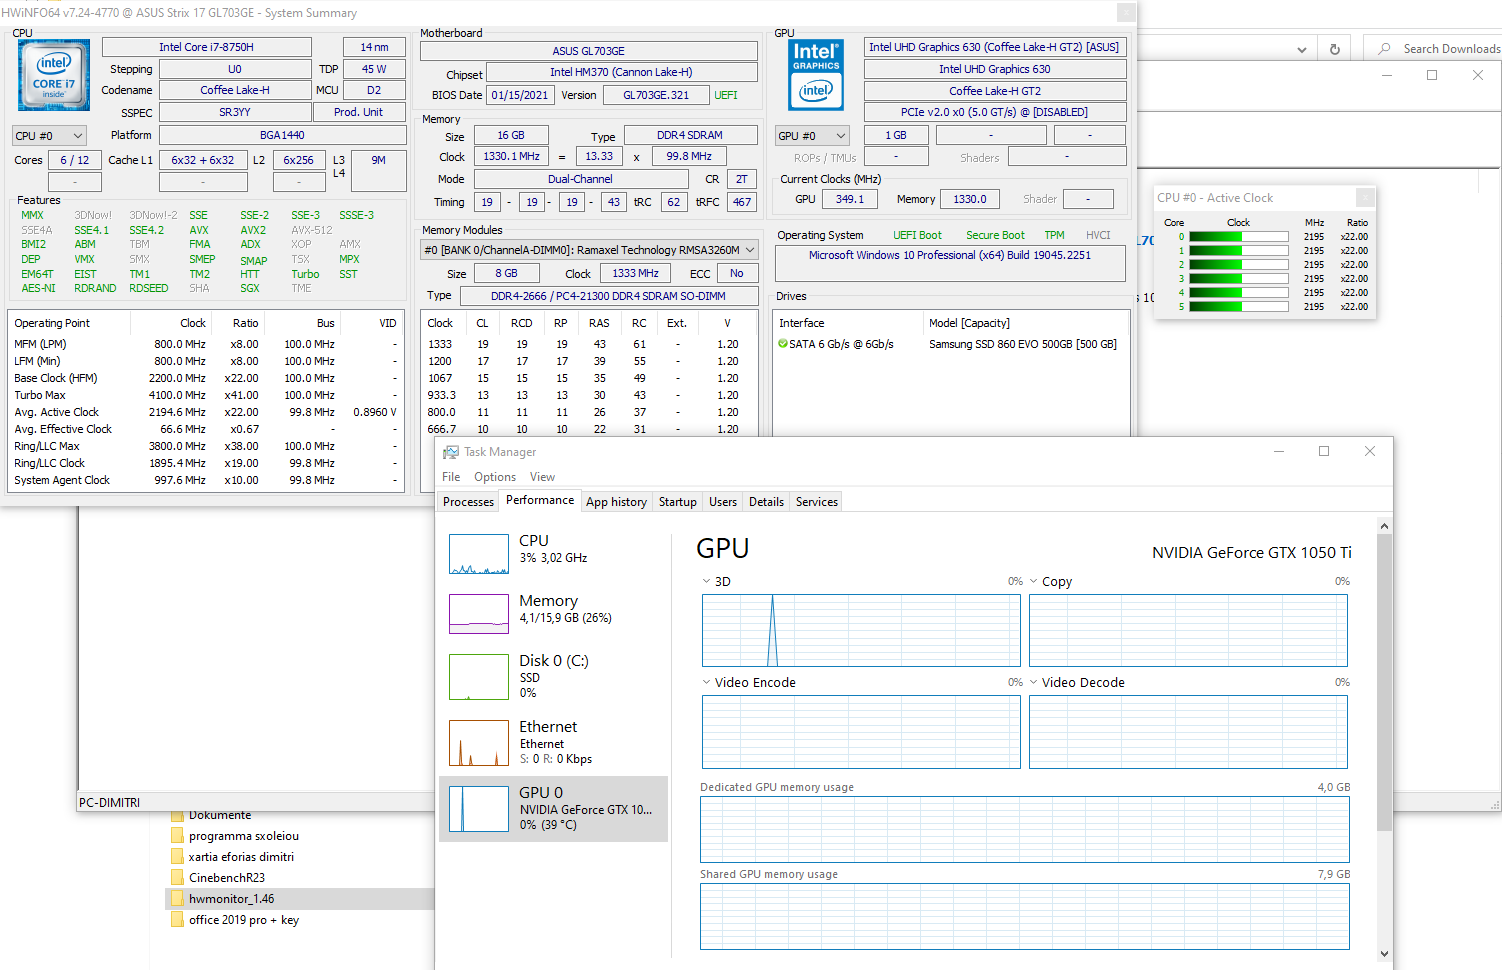
Task: Click the Intel Core i7 CPU logo
Action: coord(54,75)
